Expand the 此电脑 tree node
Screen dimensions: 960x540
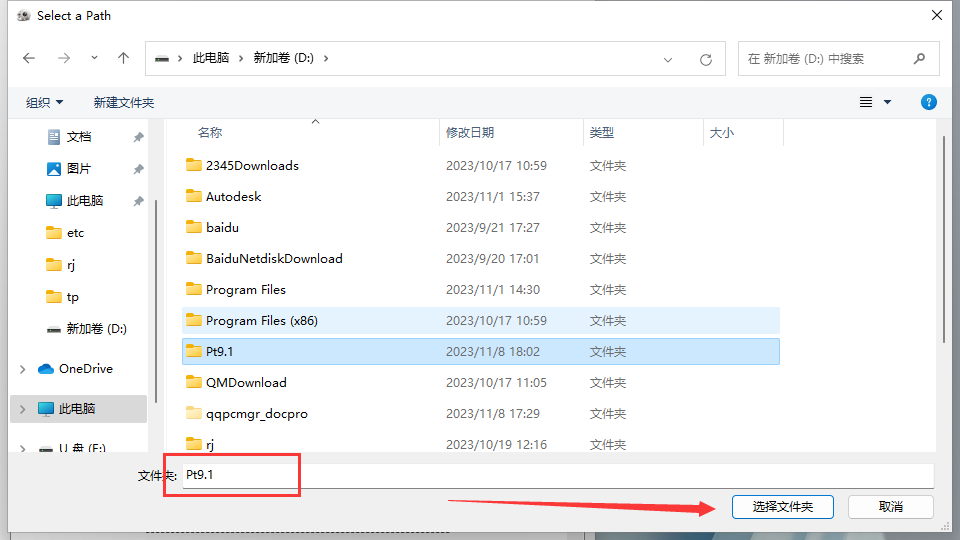[22, 409]
